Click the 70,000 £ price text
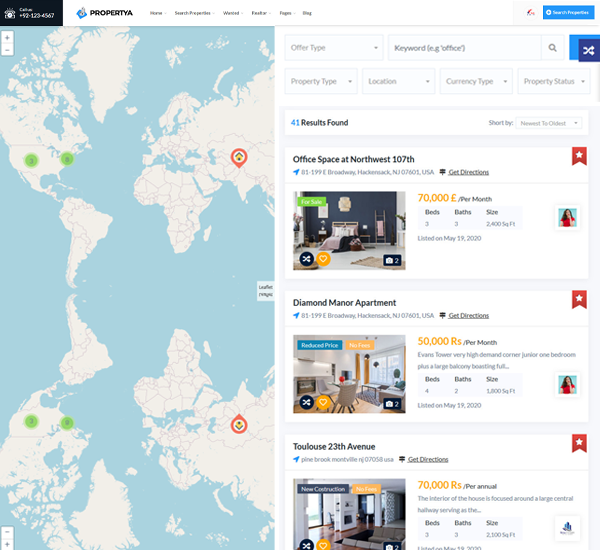Image resolution: width=600 pixels, height=550 pixels. point(437,198)
